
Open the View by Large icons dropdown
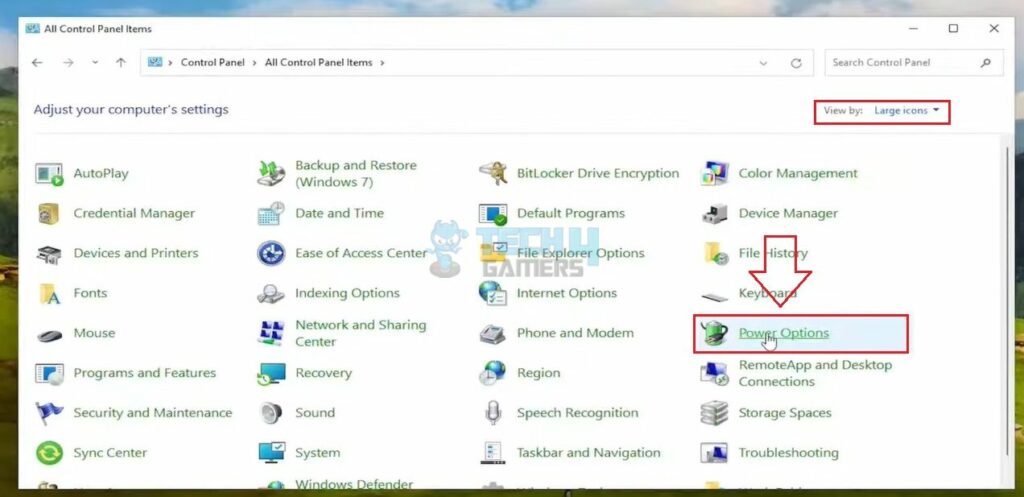pyautogui.click(x=906, y=110)
